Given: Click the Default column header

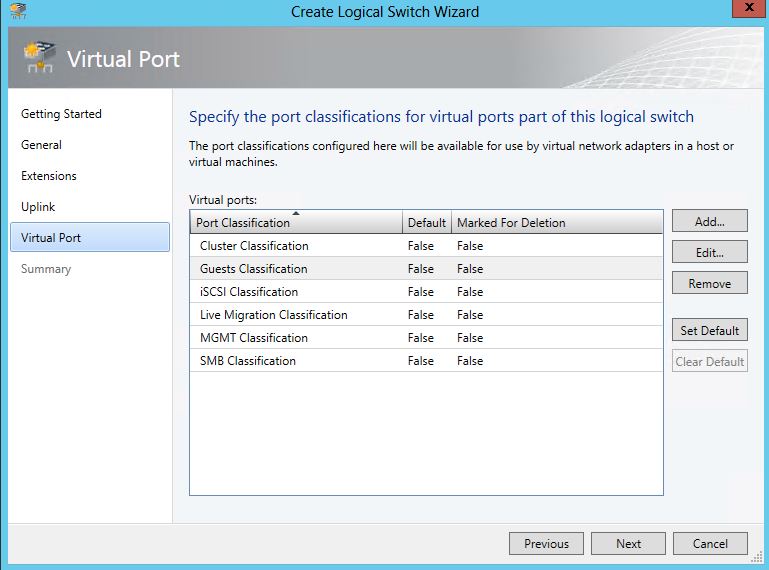Looking at the screenshot, I should click(426, 222).
